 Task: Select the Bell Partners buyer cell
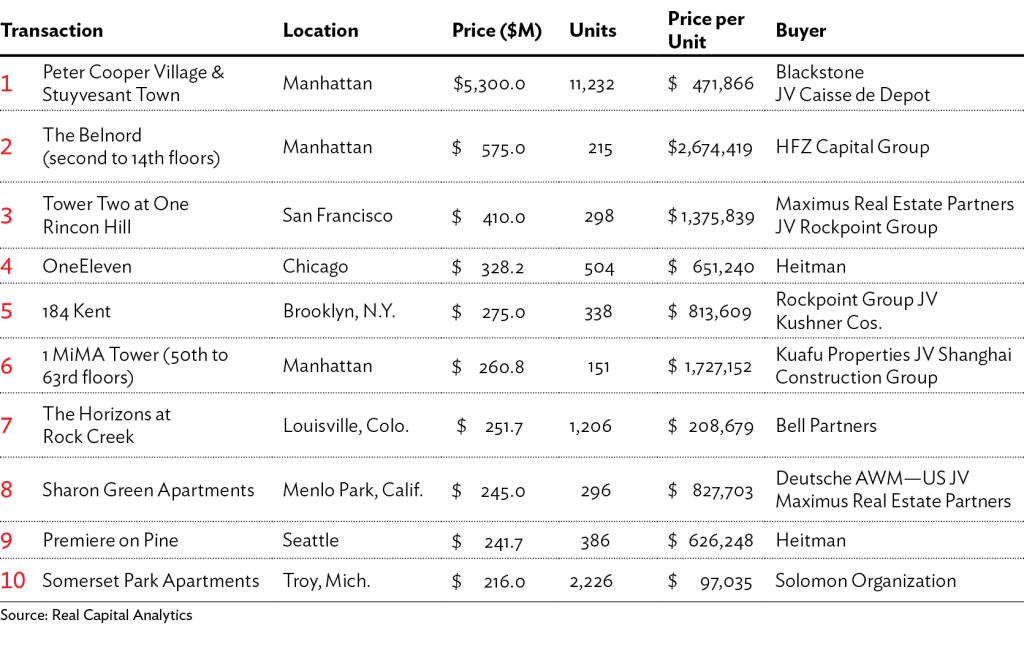click(826, 425)
